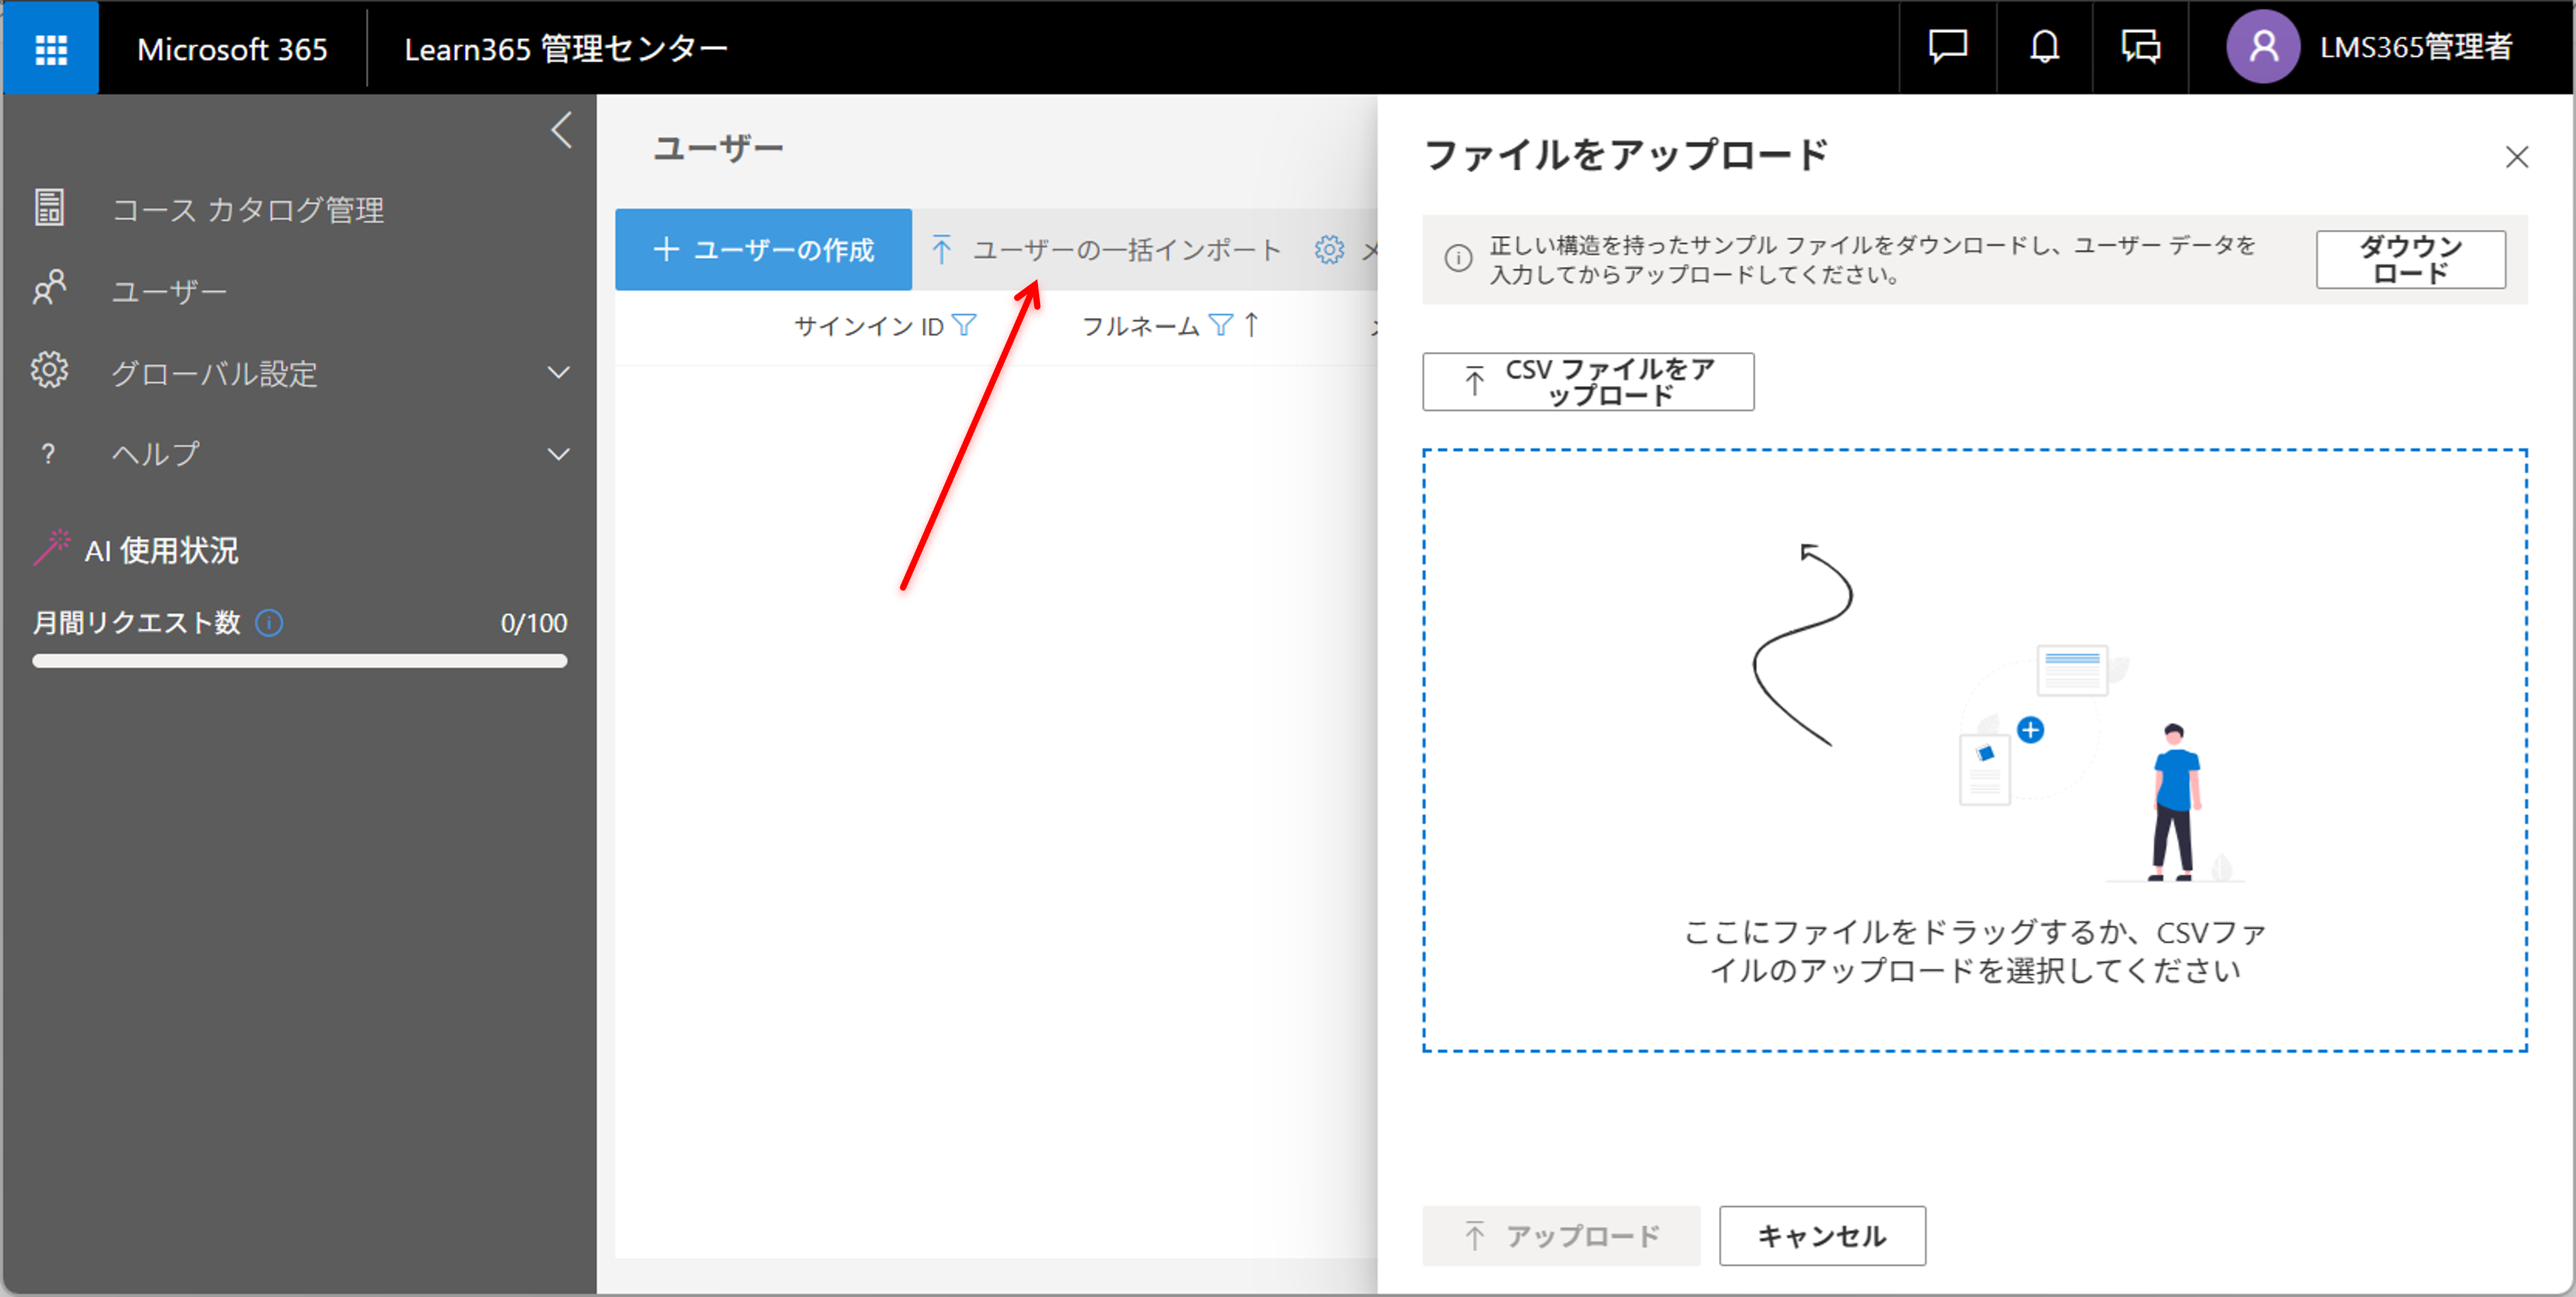
Task: Click the ユーザー page heading
Action: [x=718, y=148]
